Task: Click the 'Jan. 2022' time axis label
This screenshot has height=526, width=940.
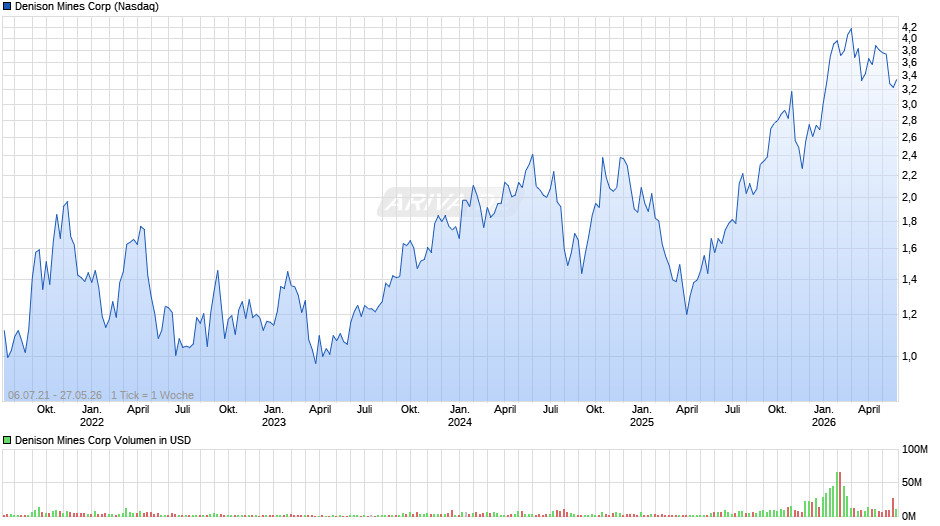Action: tap(92, 416)
